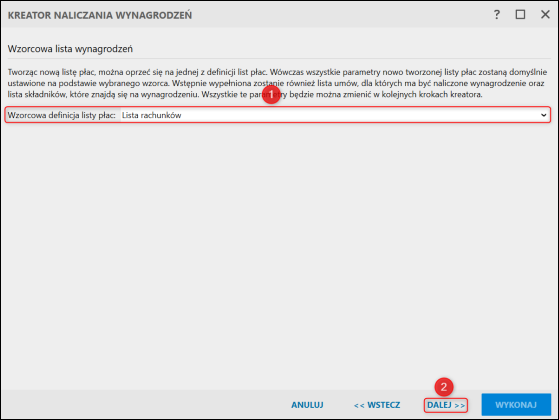Expand the Wzorcowa definicja listy płac dropdown arrow

[x=543, y=115]
